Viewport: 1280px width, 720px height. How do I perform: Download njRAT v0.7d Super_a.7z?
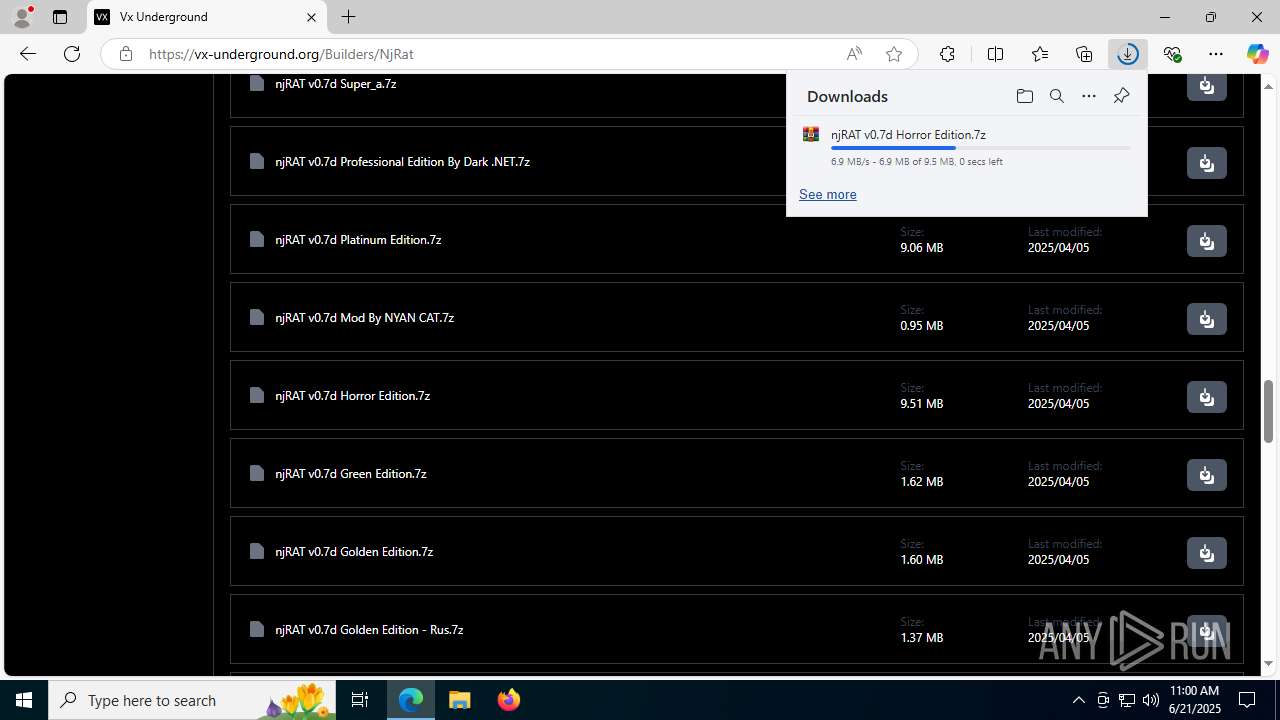1206,86
